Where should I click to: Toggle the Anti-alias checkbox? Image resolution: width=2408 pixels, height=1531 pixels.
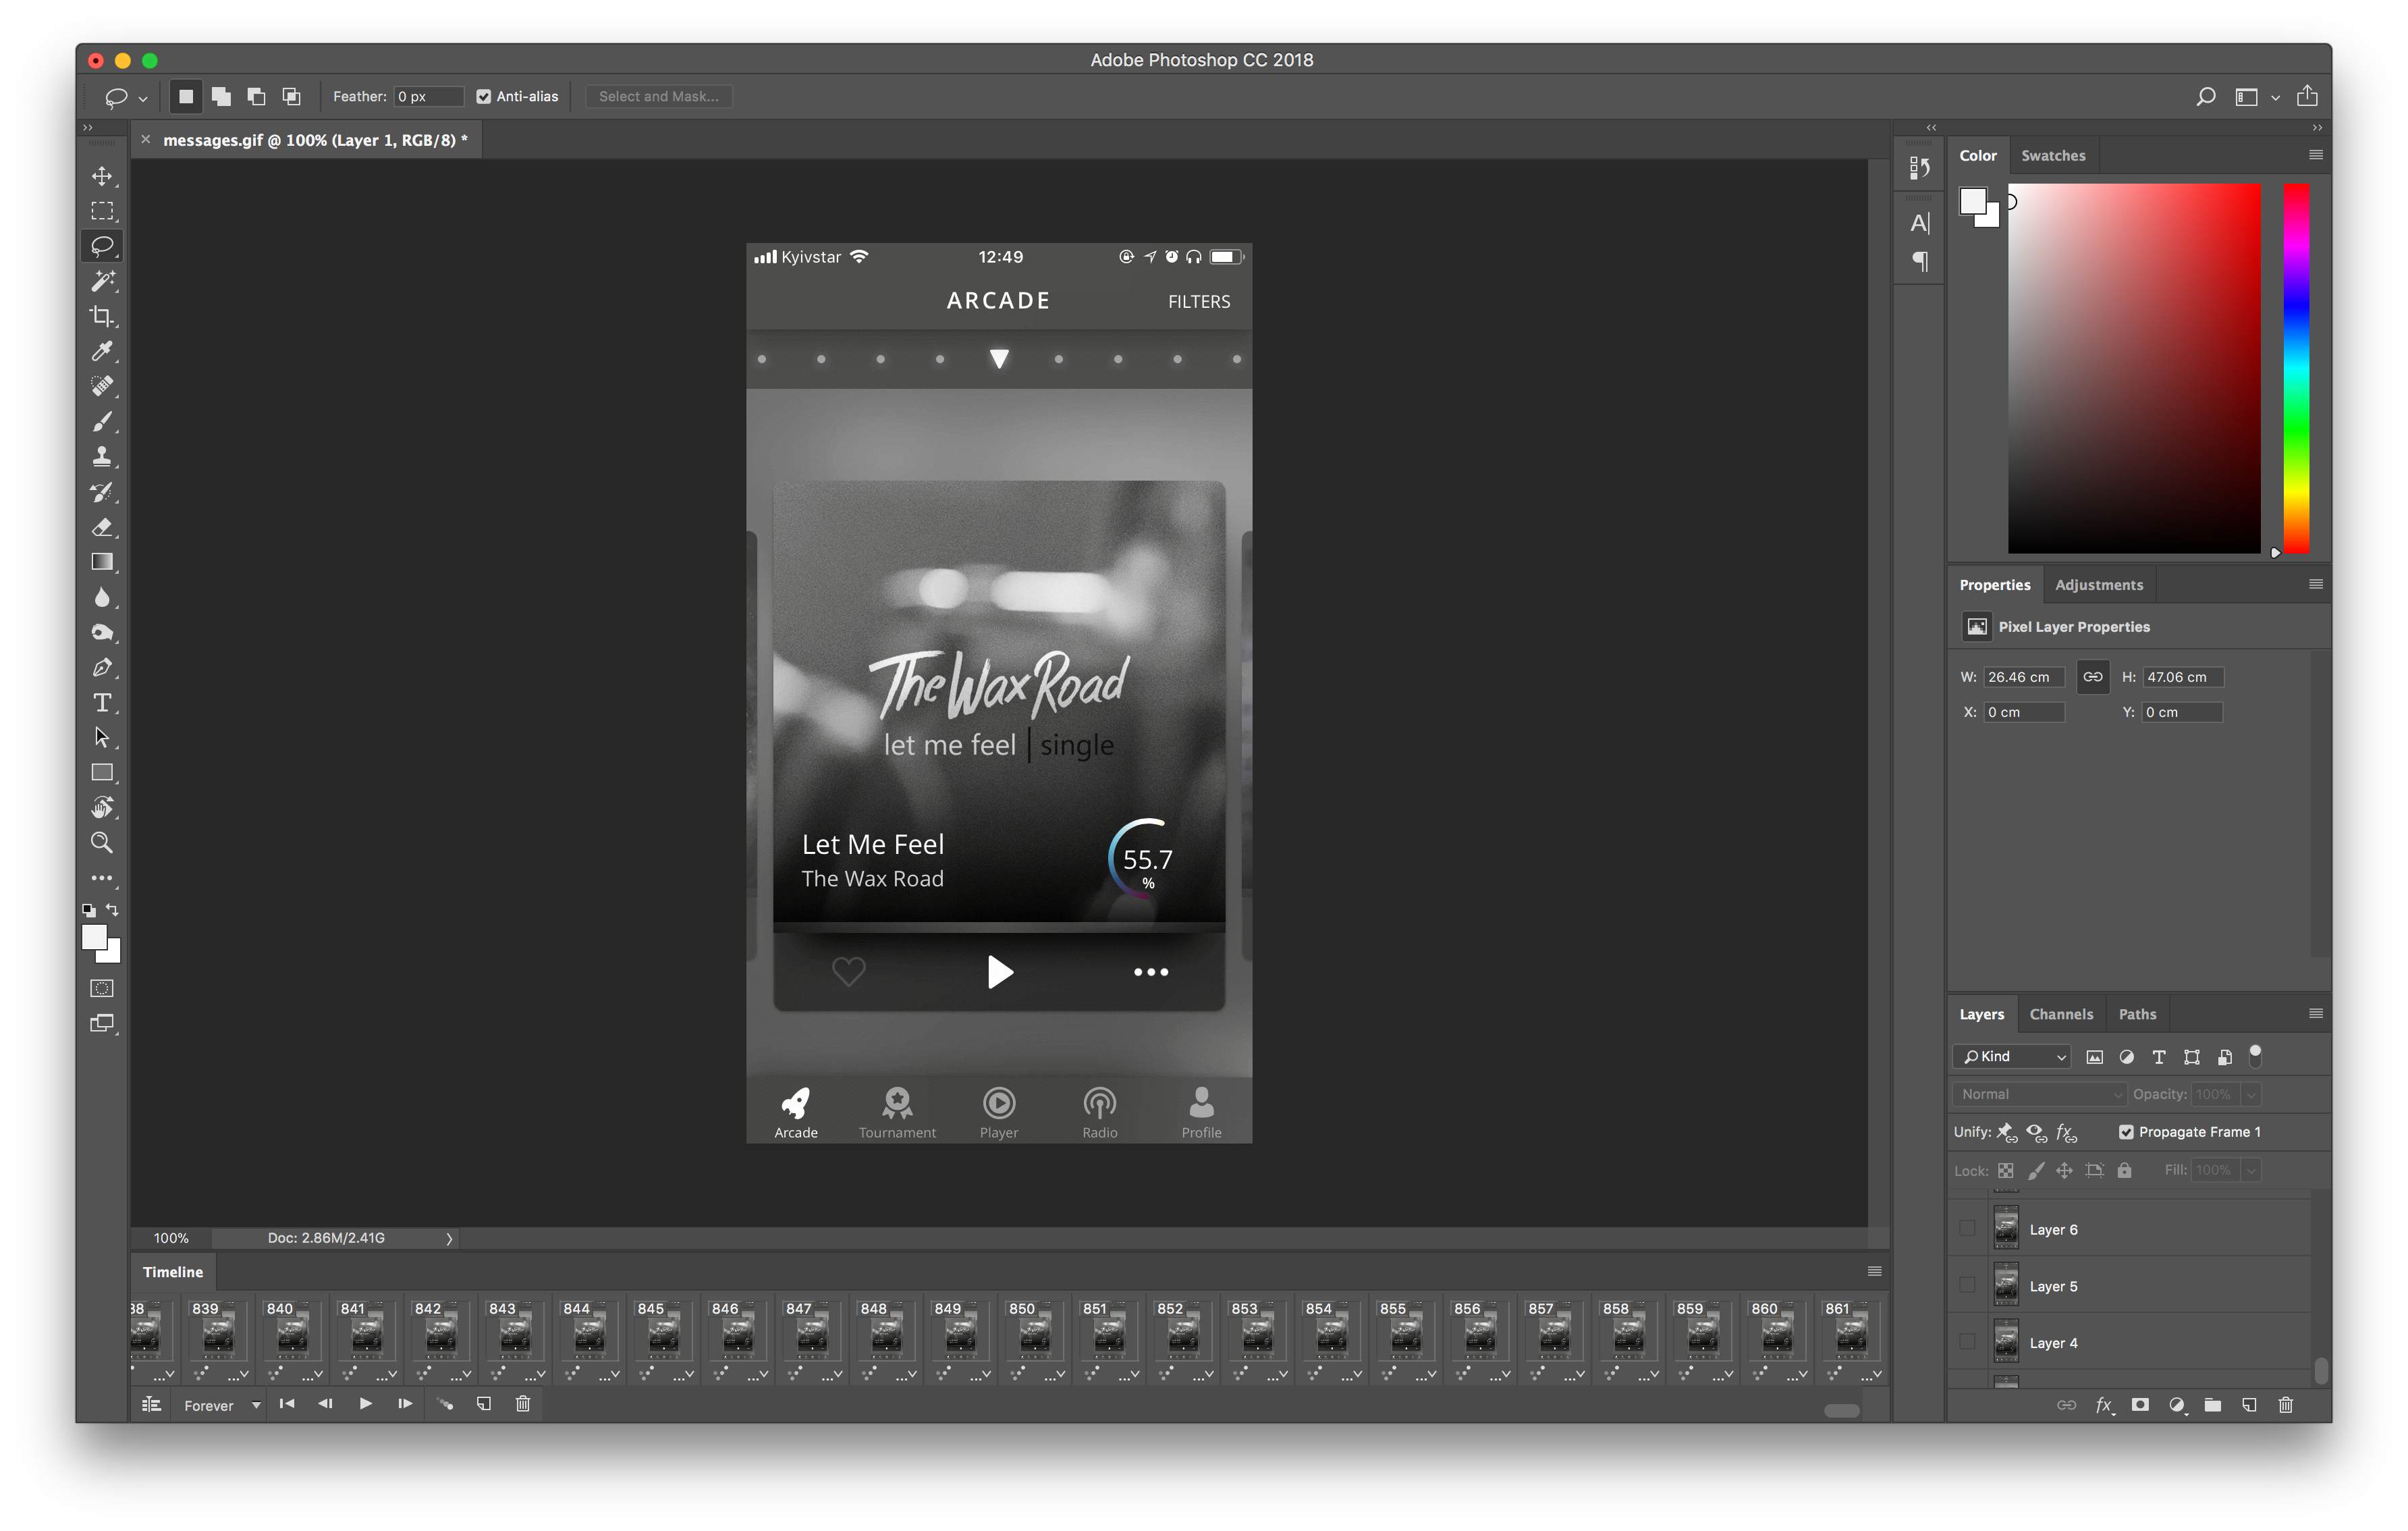484,97
